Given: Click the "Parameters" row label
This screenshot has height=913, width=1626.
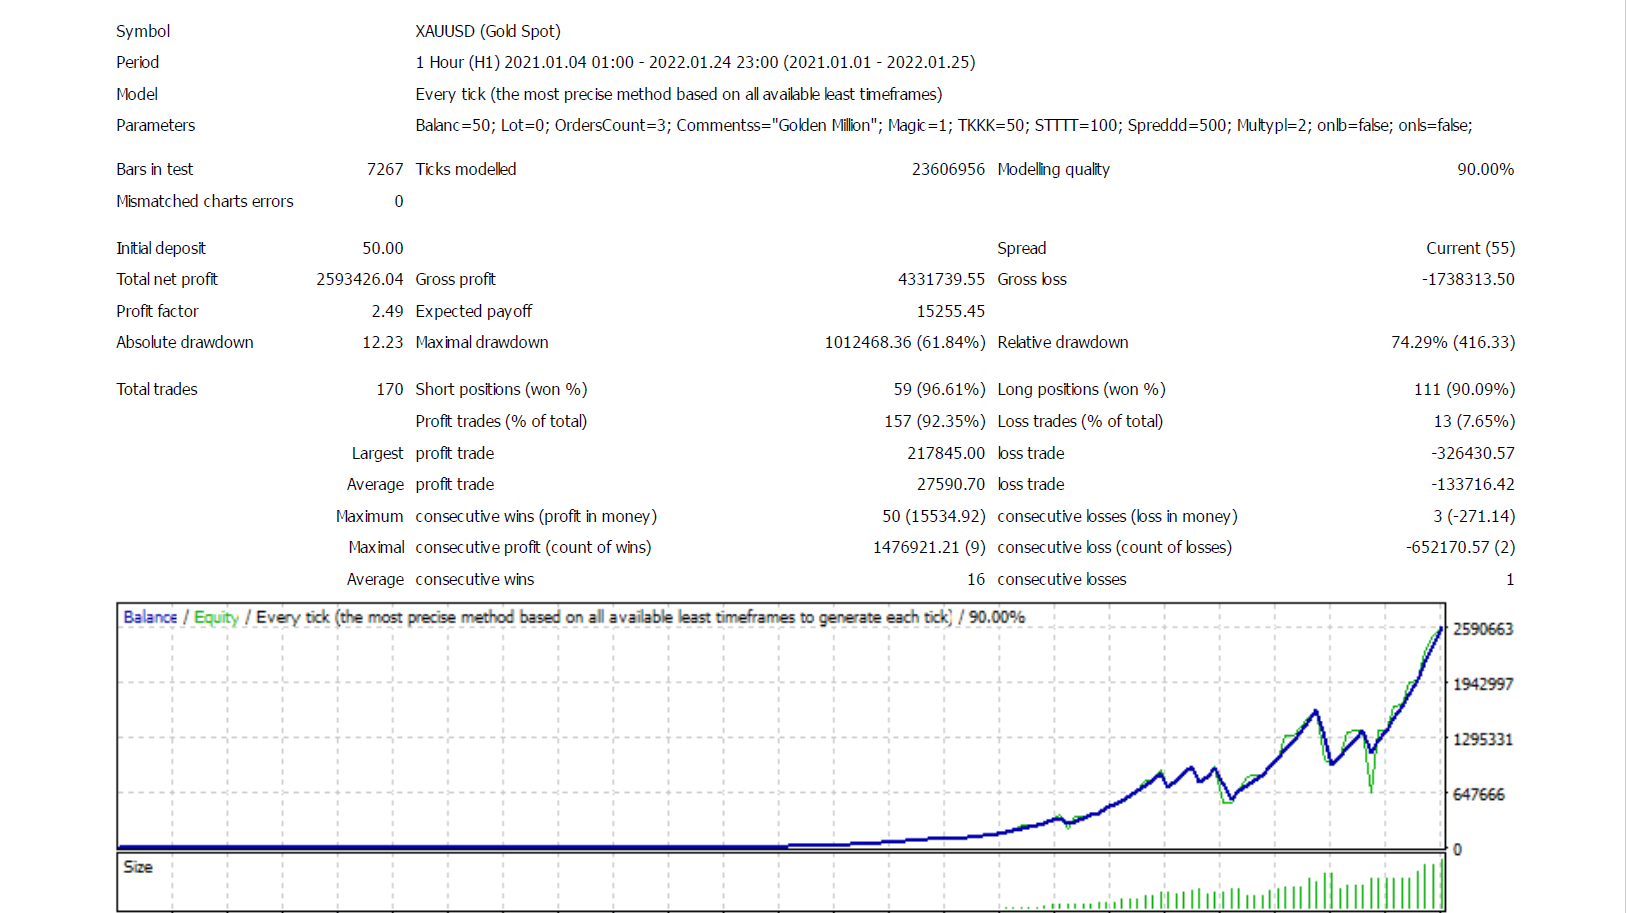Looking at the screenshot, I should point(155,125).
